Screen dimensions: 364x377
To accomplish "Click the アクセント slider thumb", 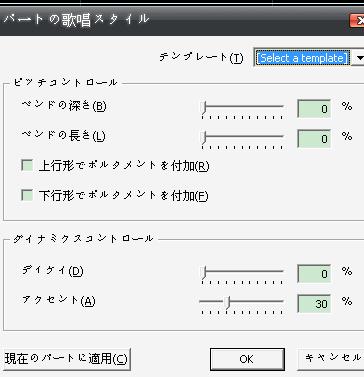I will point(228,302).
